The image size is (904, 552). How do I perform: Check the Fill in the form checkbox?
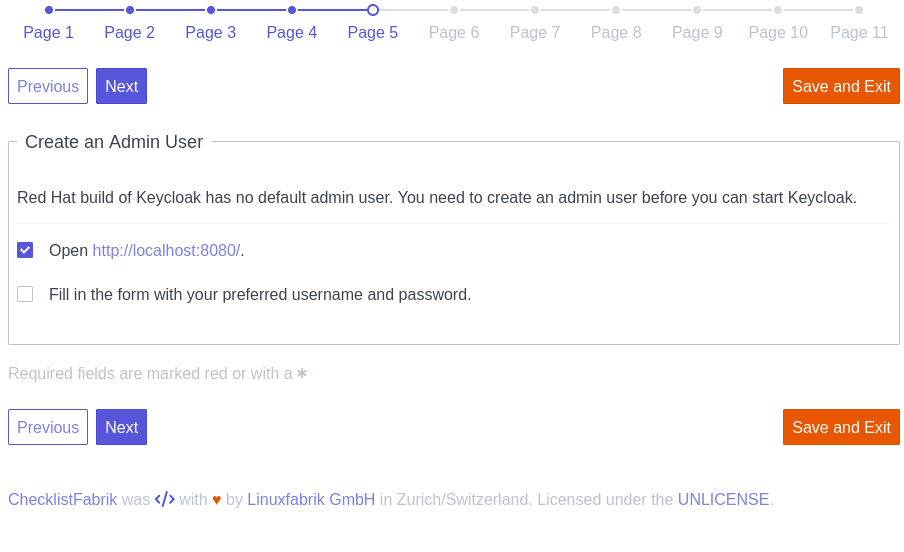25,294
